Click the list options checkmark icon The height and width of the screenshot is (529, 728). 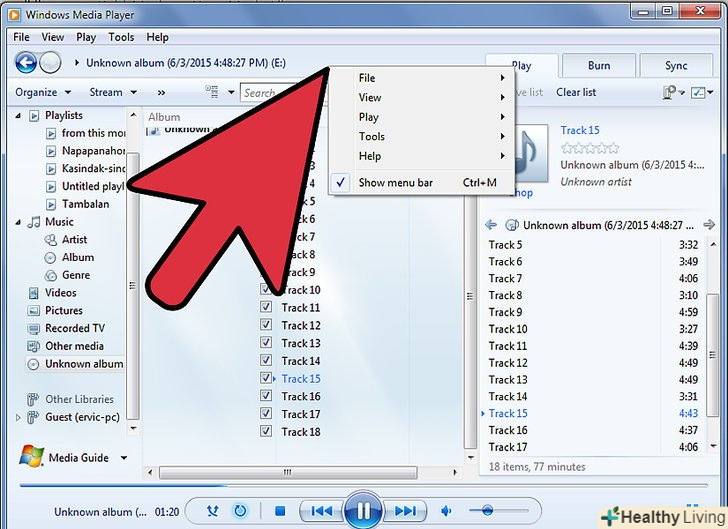[x=698, y=92]
